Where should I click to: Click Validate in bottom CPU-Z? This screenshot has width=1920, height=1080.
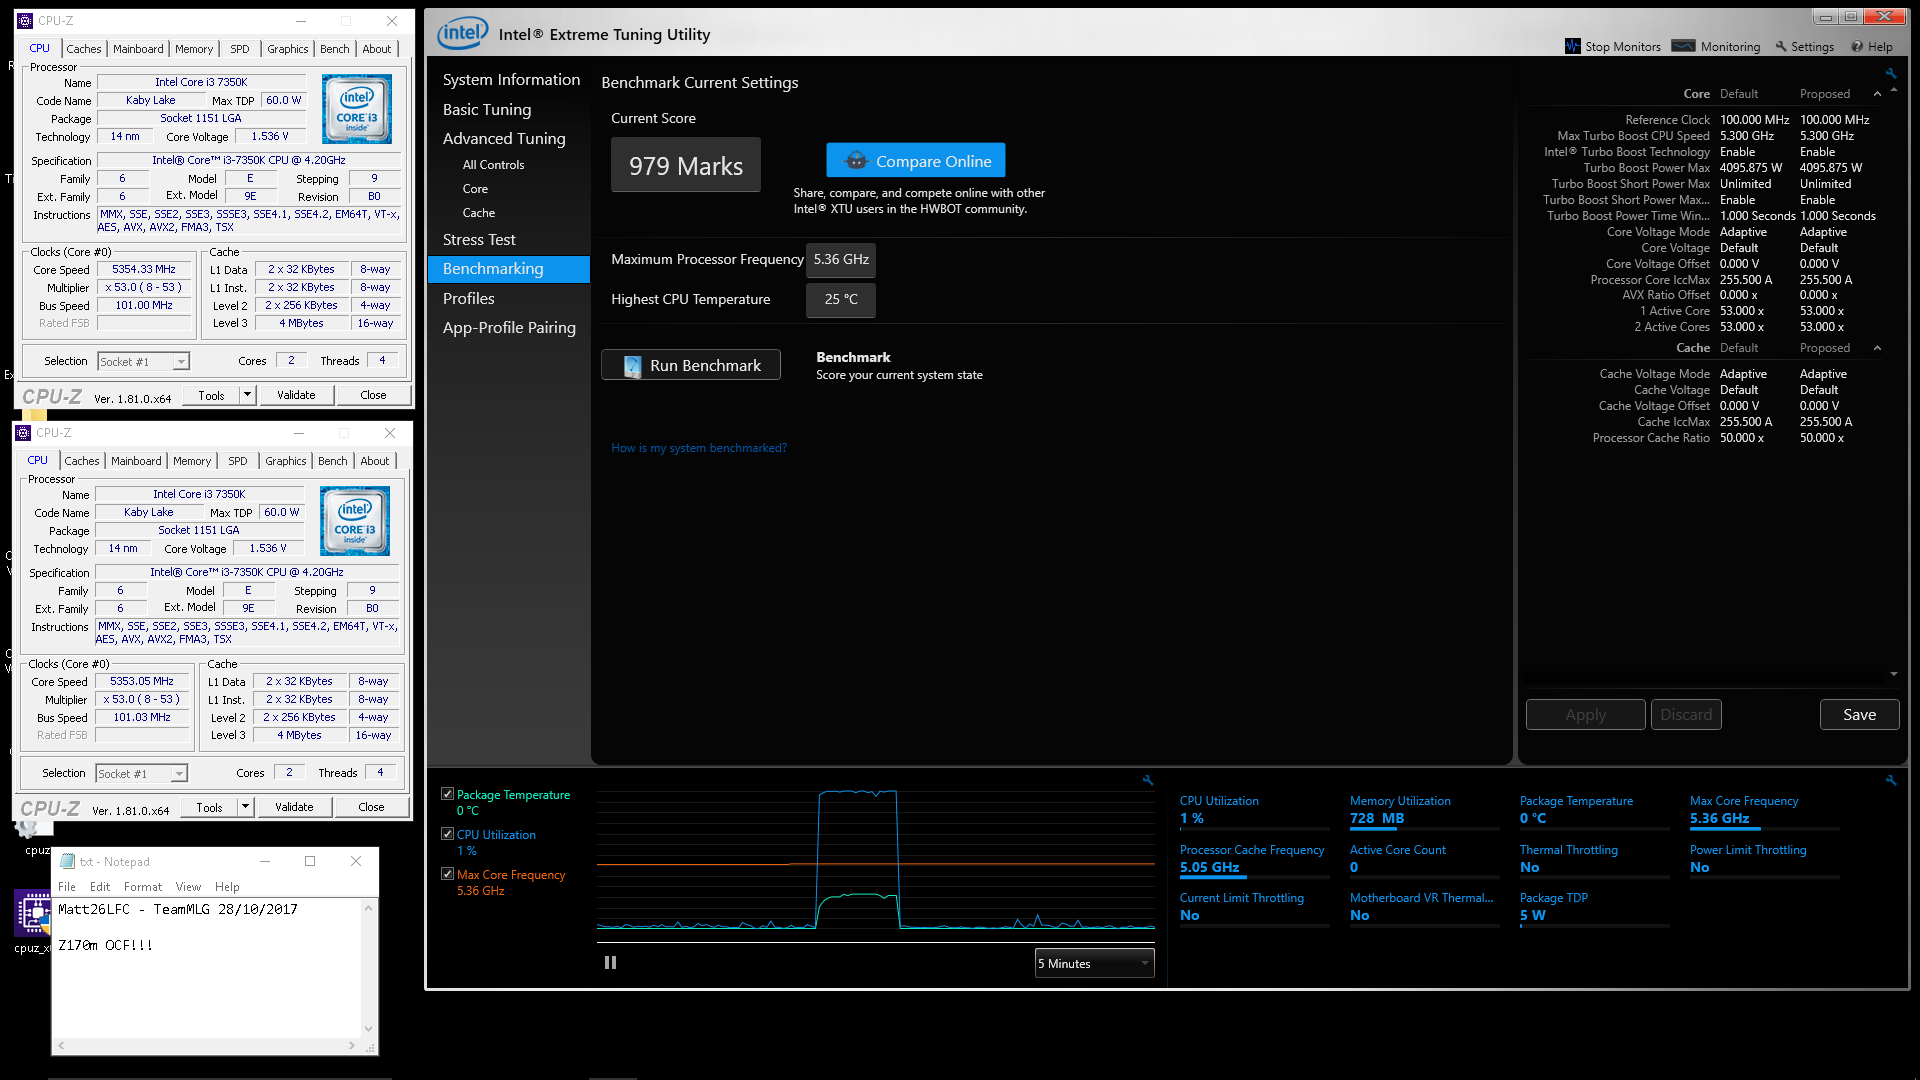(294, 807)
